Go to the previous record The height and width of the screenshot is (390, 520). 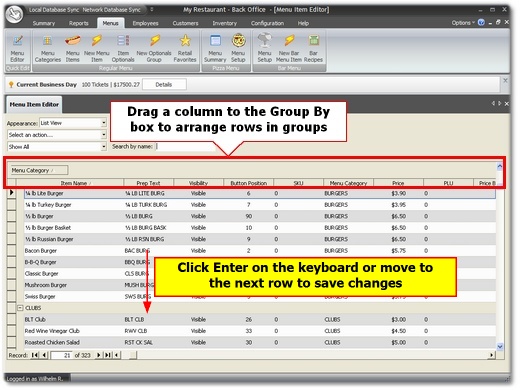[x=44, y=355]
